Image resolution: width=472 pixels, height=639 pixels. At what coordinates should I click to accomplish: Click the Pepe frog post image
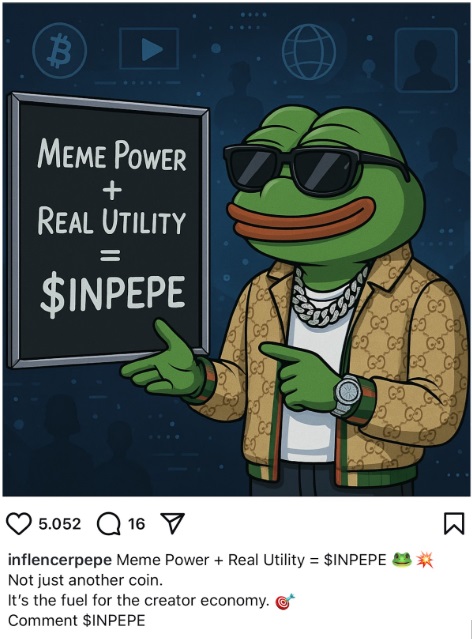(x=236, y=249)
